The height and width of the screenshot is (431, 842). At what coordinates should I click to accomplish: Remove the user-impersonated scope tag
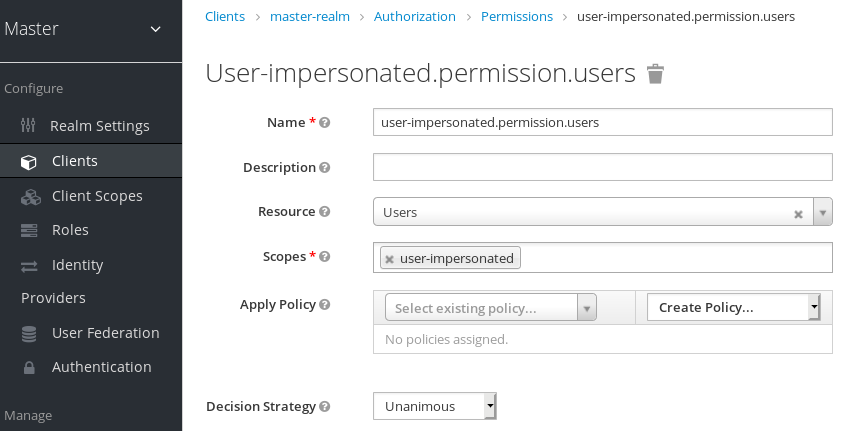click(x=390, y=259)
